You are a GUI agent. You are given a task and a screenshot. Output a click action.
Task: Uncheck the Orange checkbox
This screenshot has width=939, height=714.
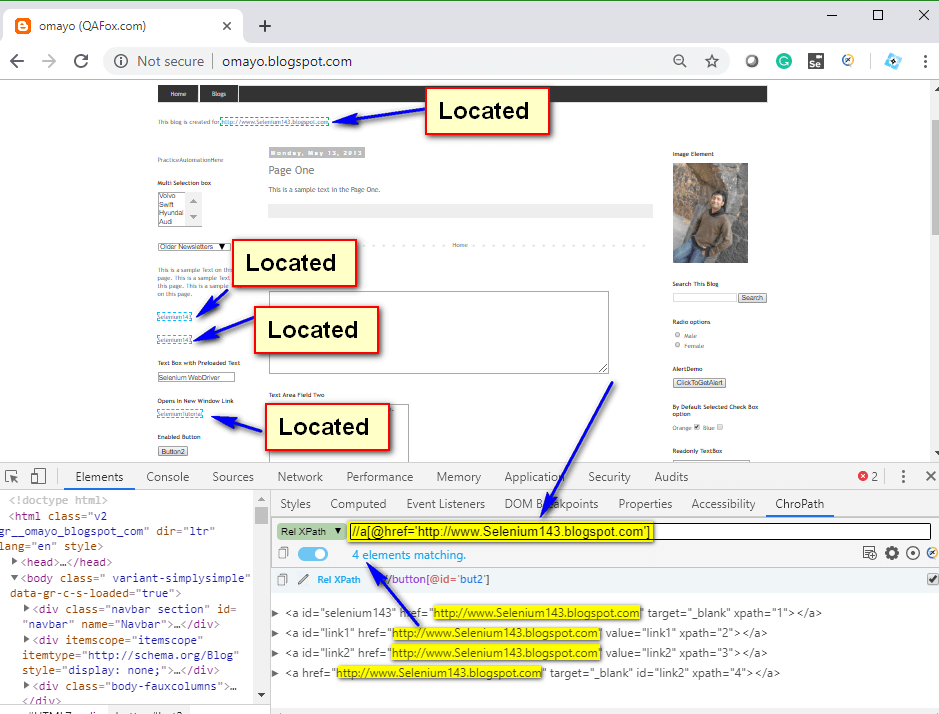click(697, 427)
